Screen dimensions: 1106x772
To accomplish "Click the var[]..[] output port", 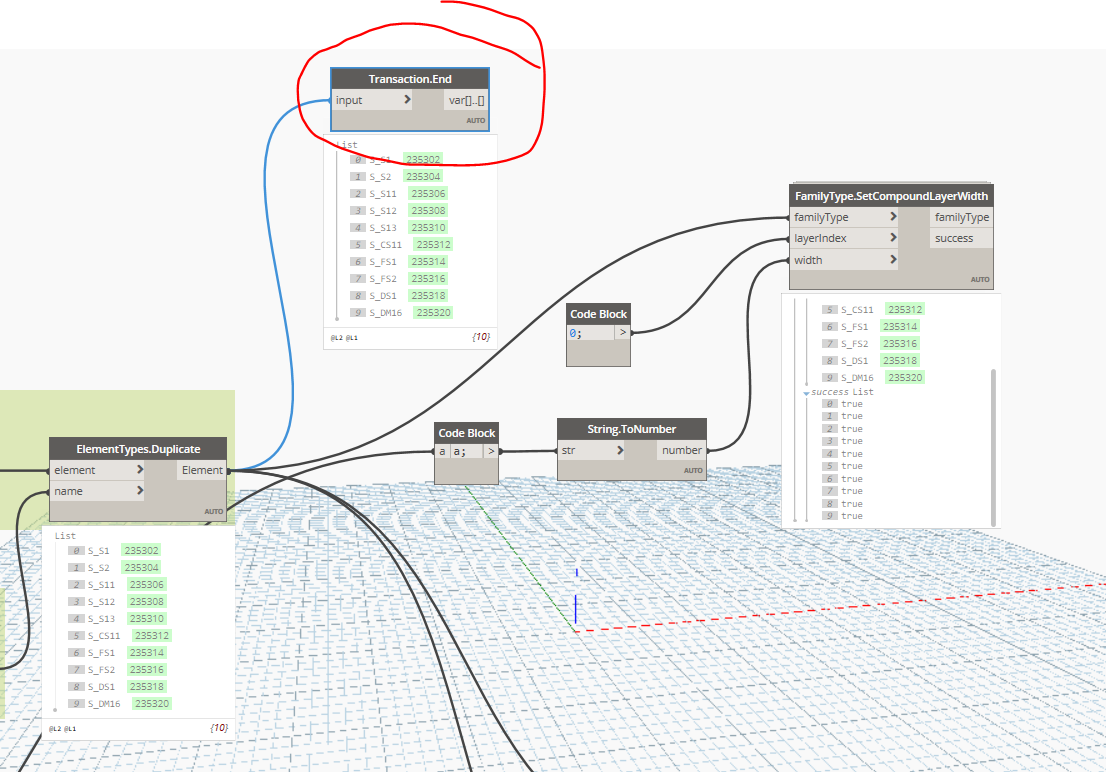I will click(466, 100).
